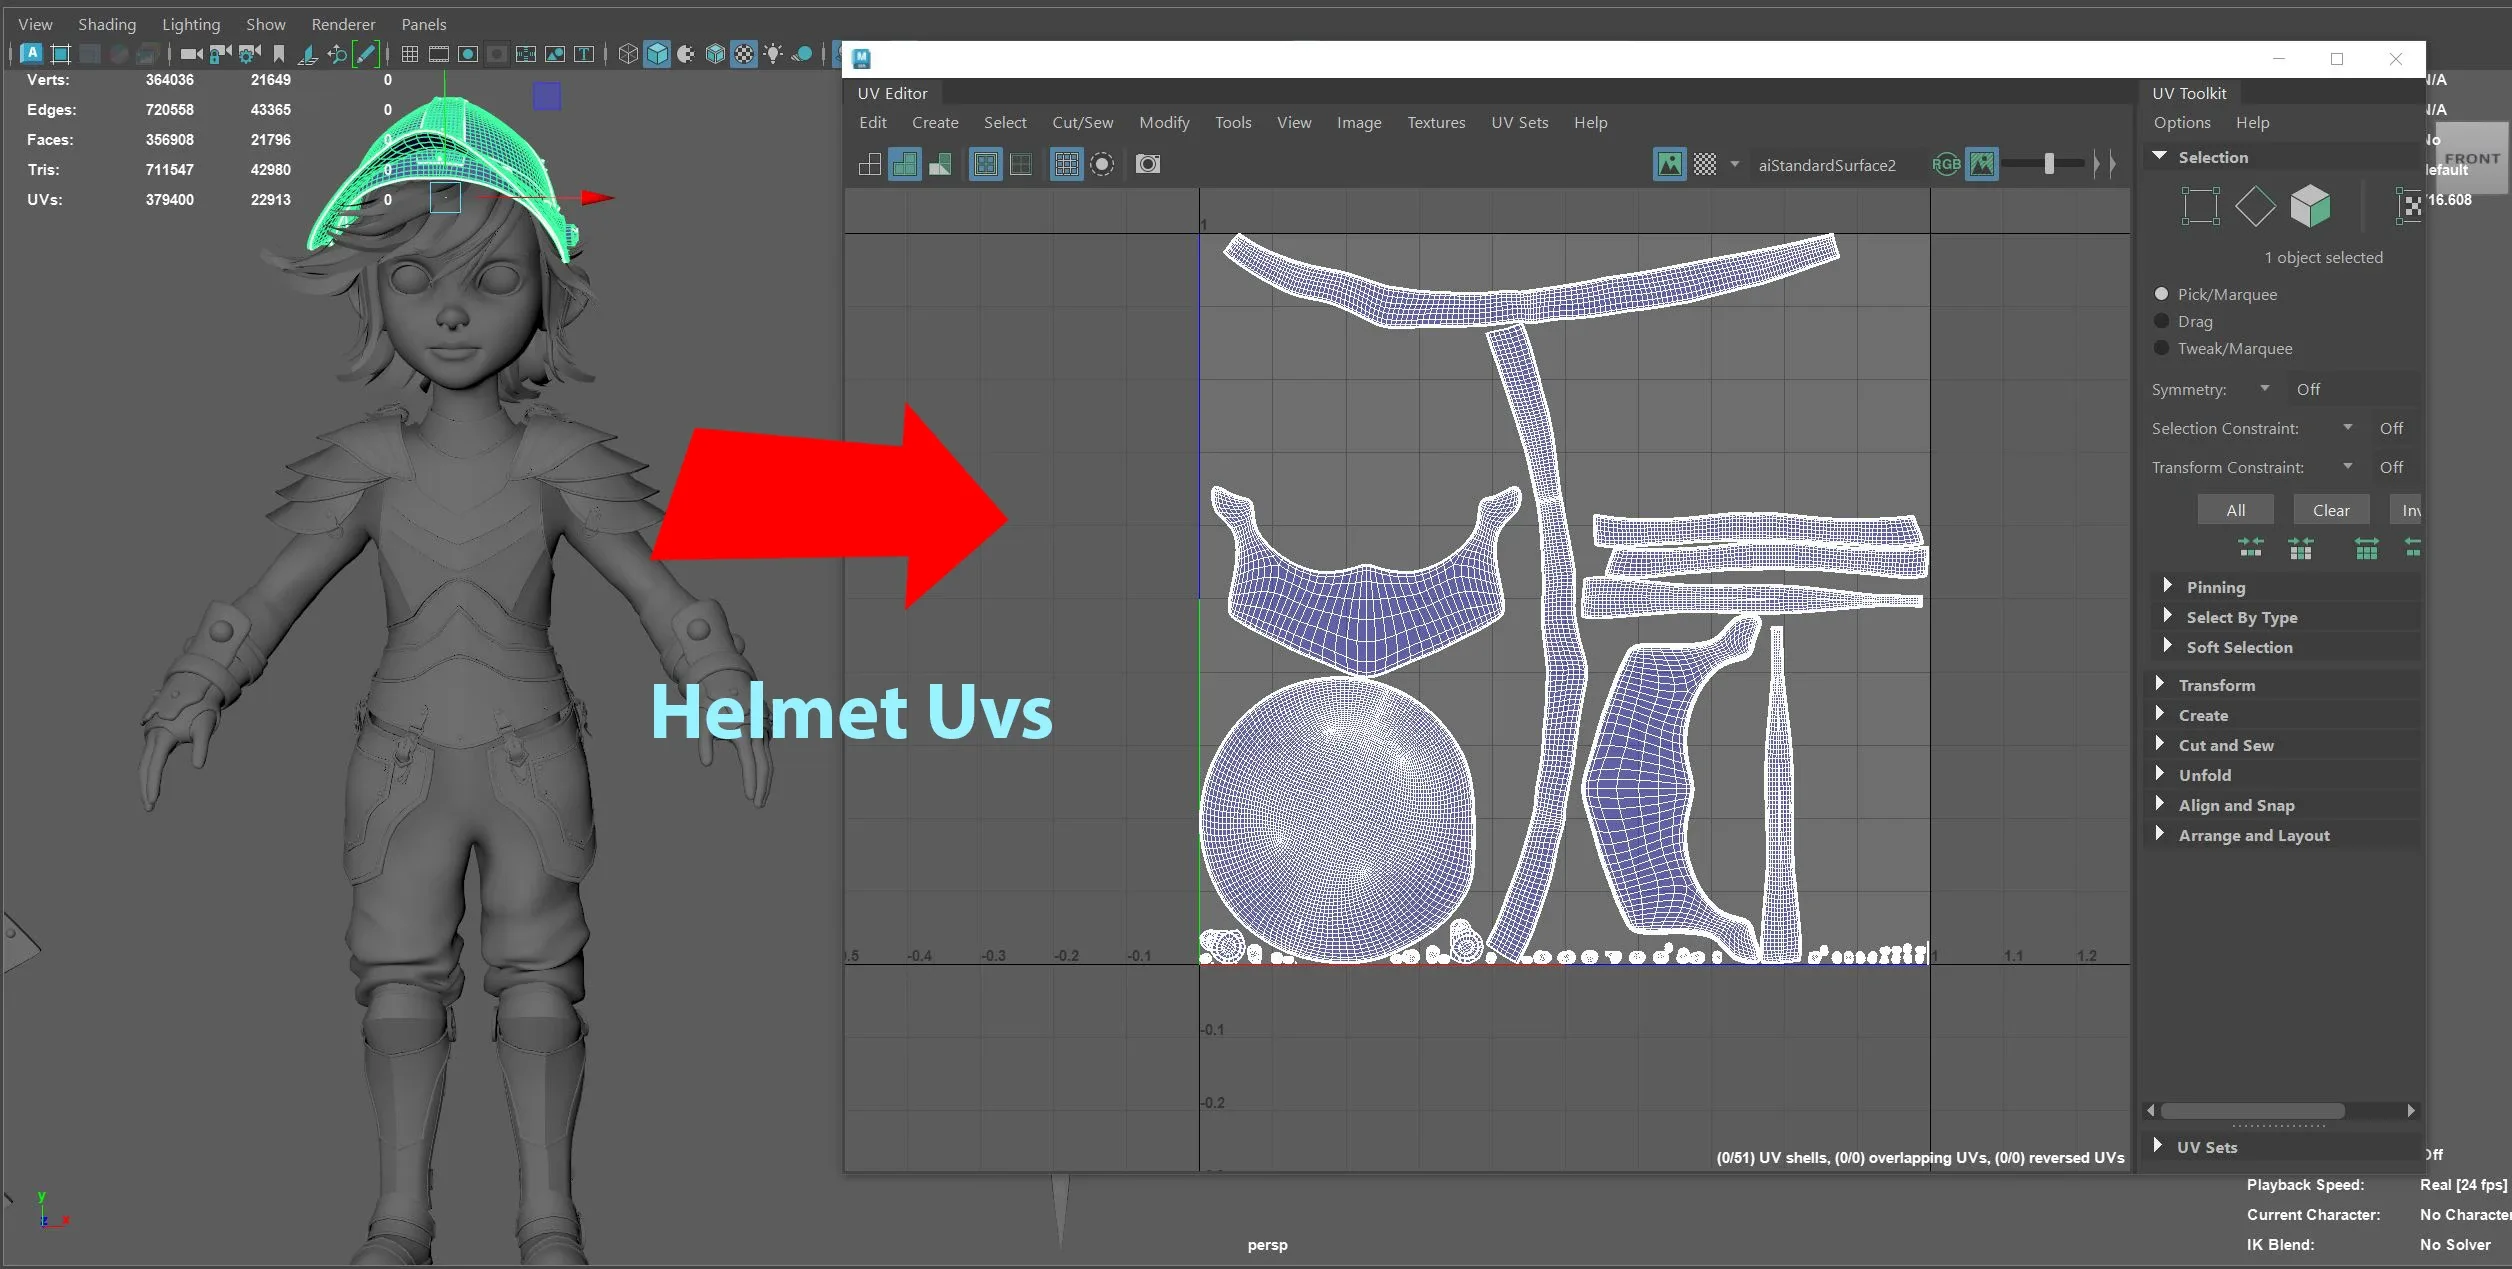This screenshot has height=1269, width=2512.
Task: Click the All selection button
Action: (2236, 510)
